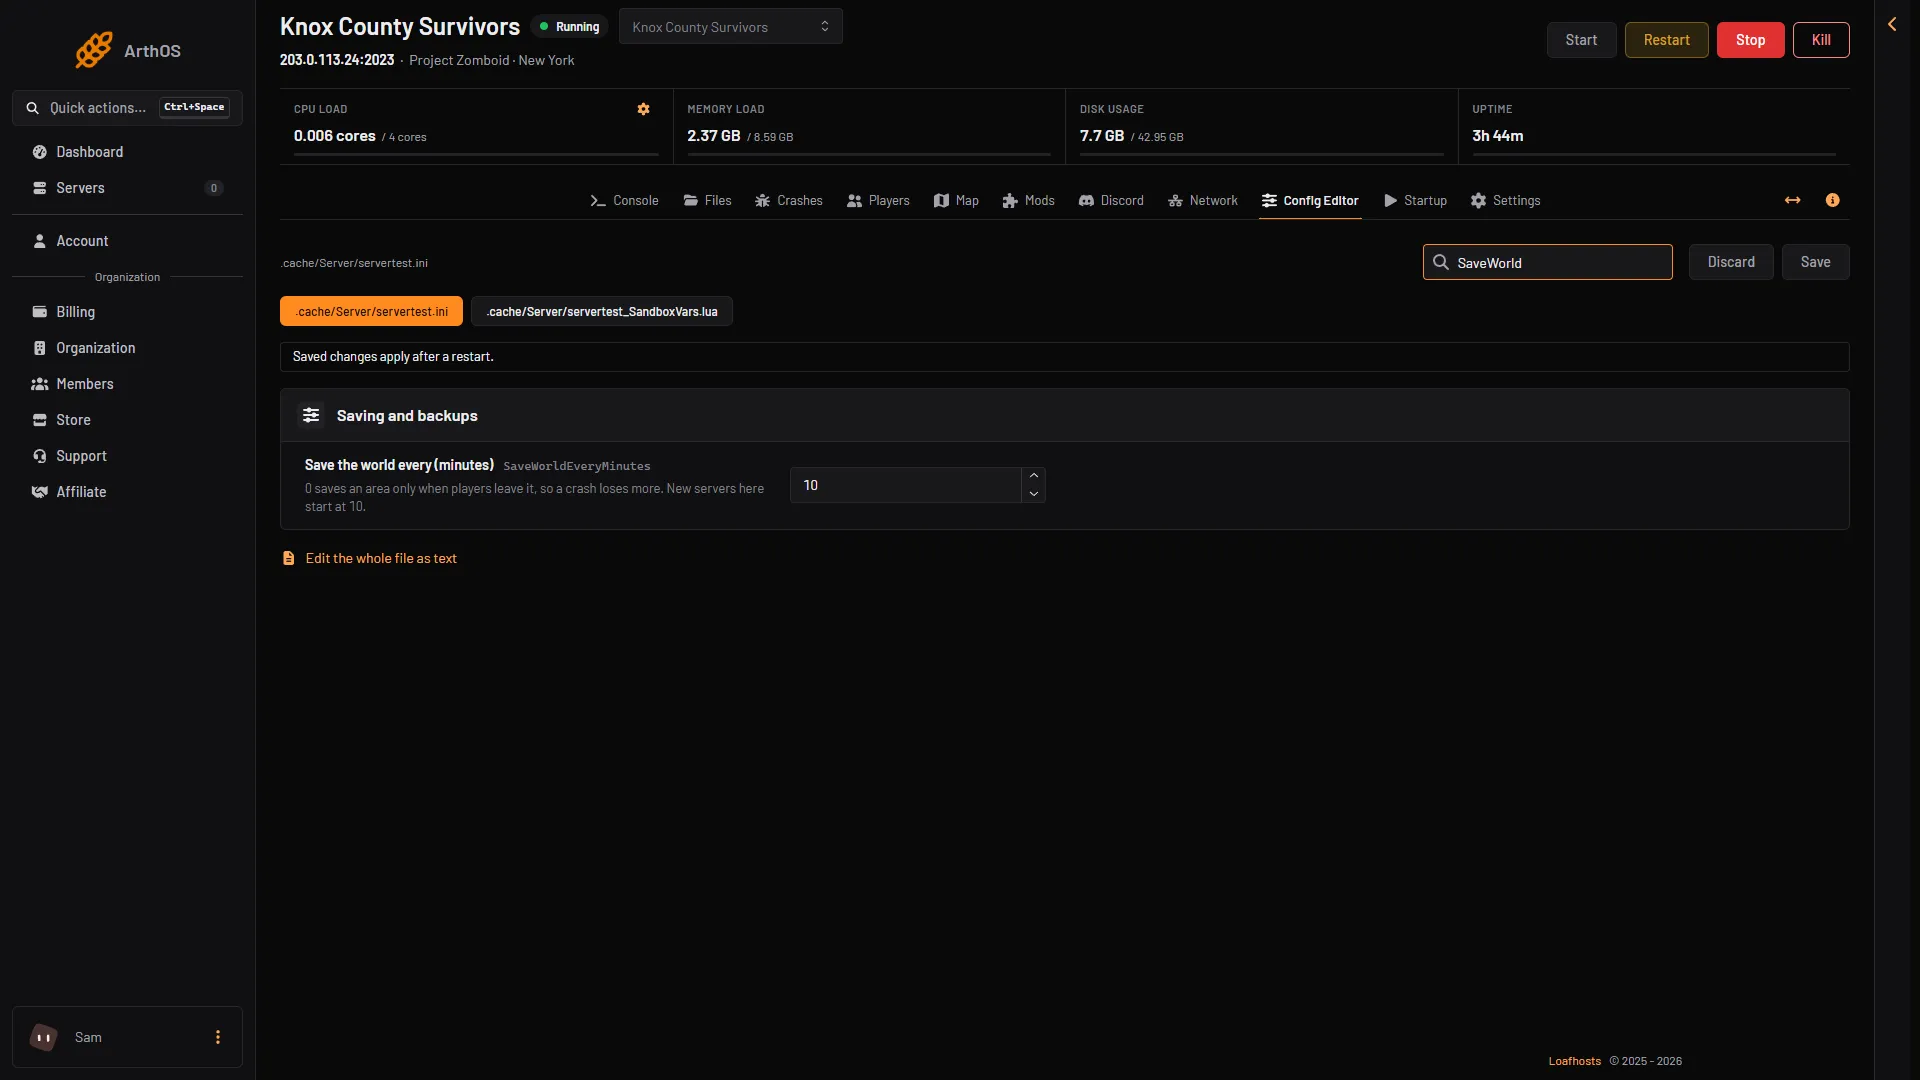Open the Loafhosts footer link

click(x=1574, y=1061)
